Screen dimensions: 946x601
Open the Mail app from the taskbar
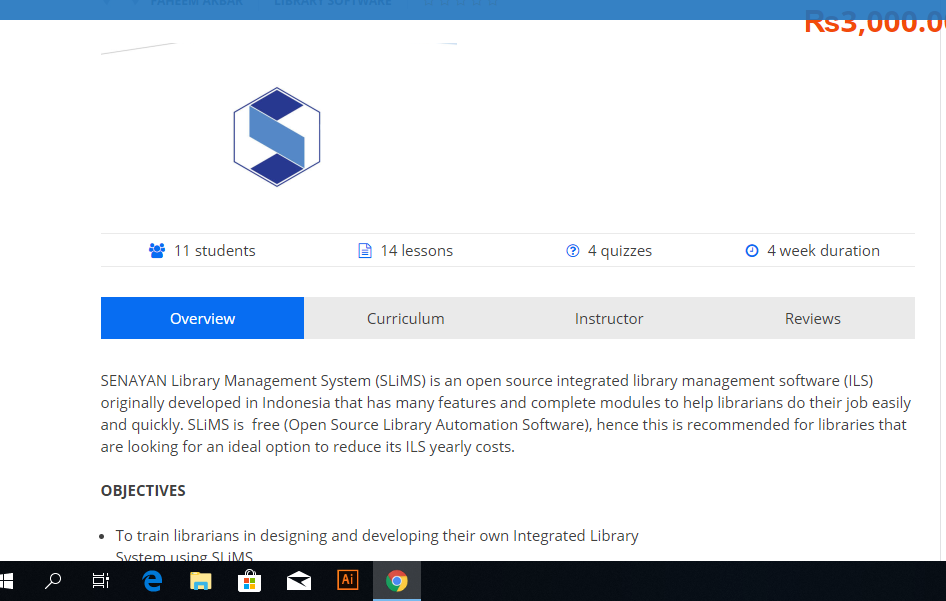pos(299,581)
